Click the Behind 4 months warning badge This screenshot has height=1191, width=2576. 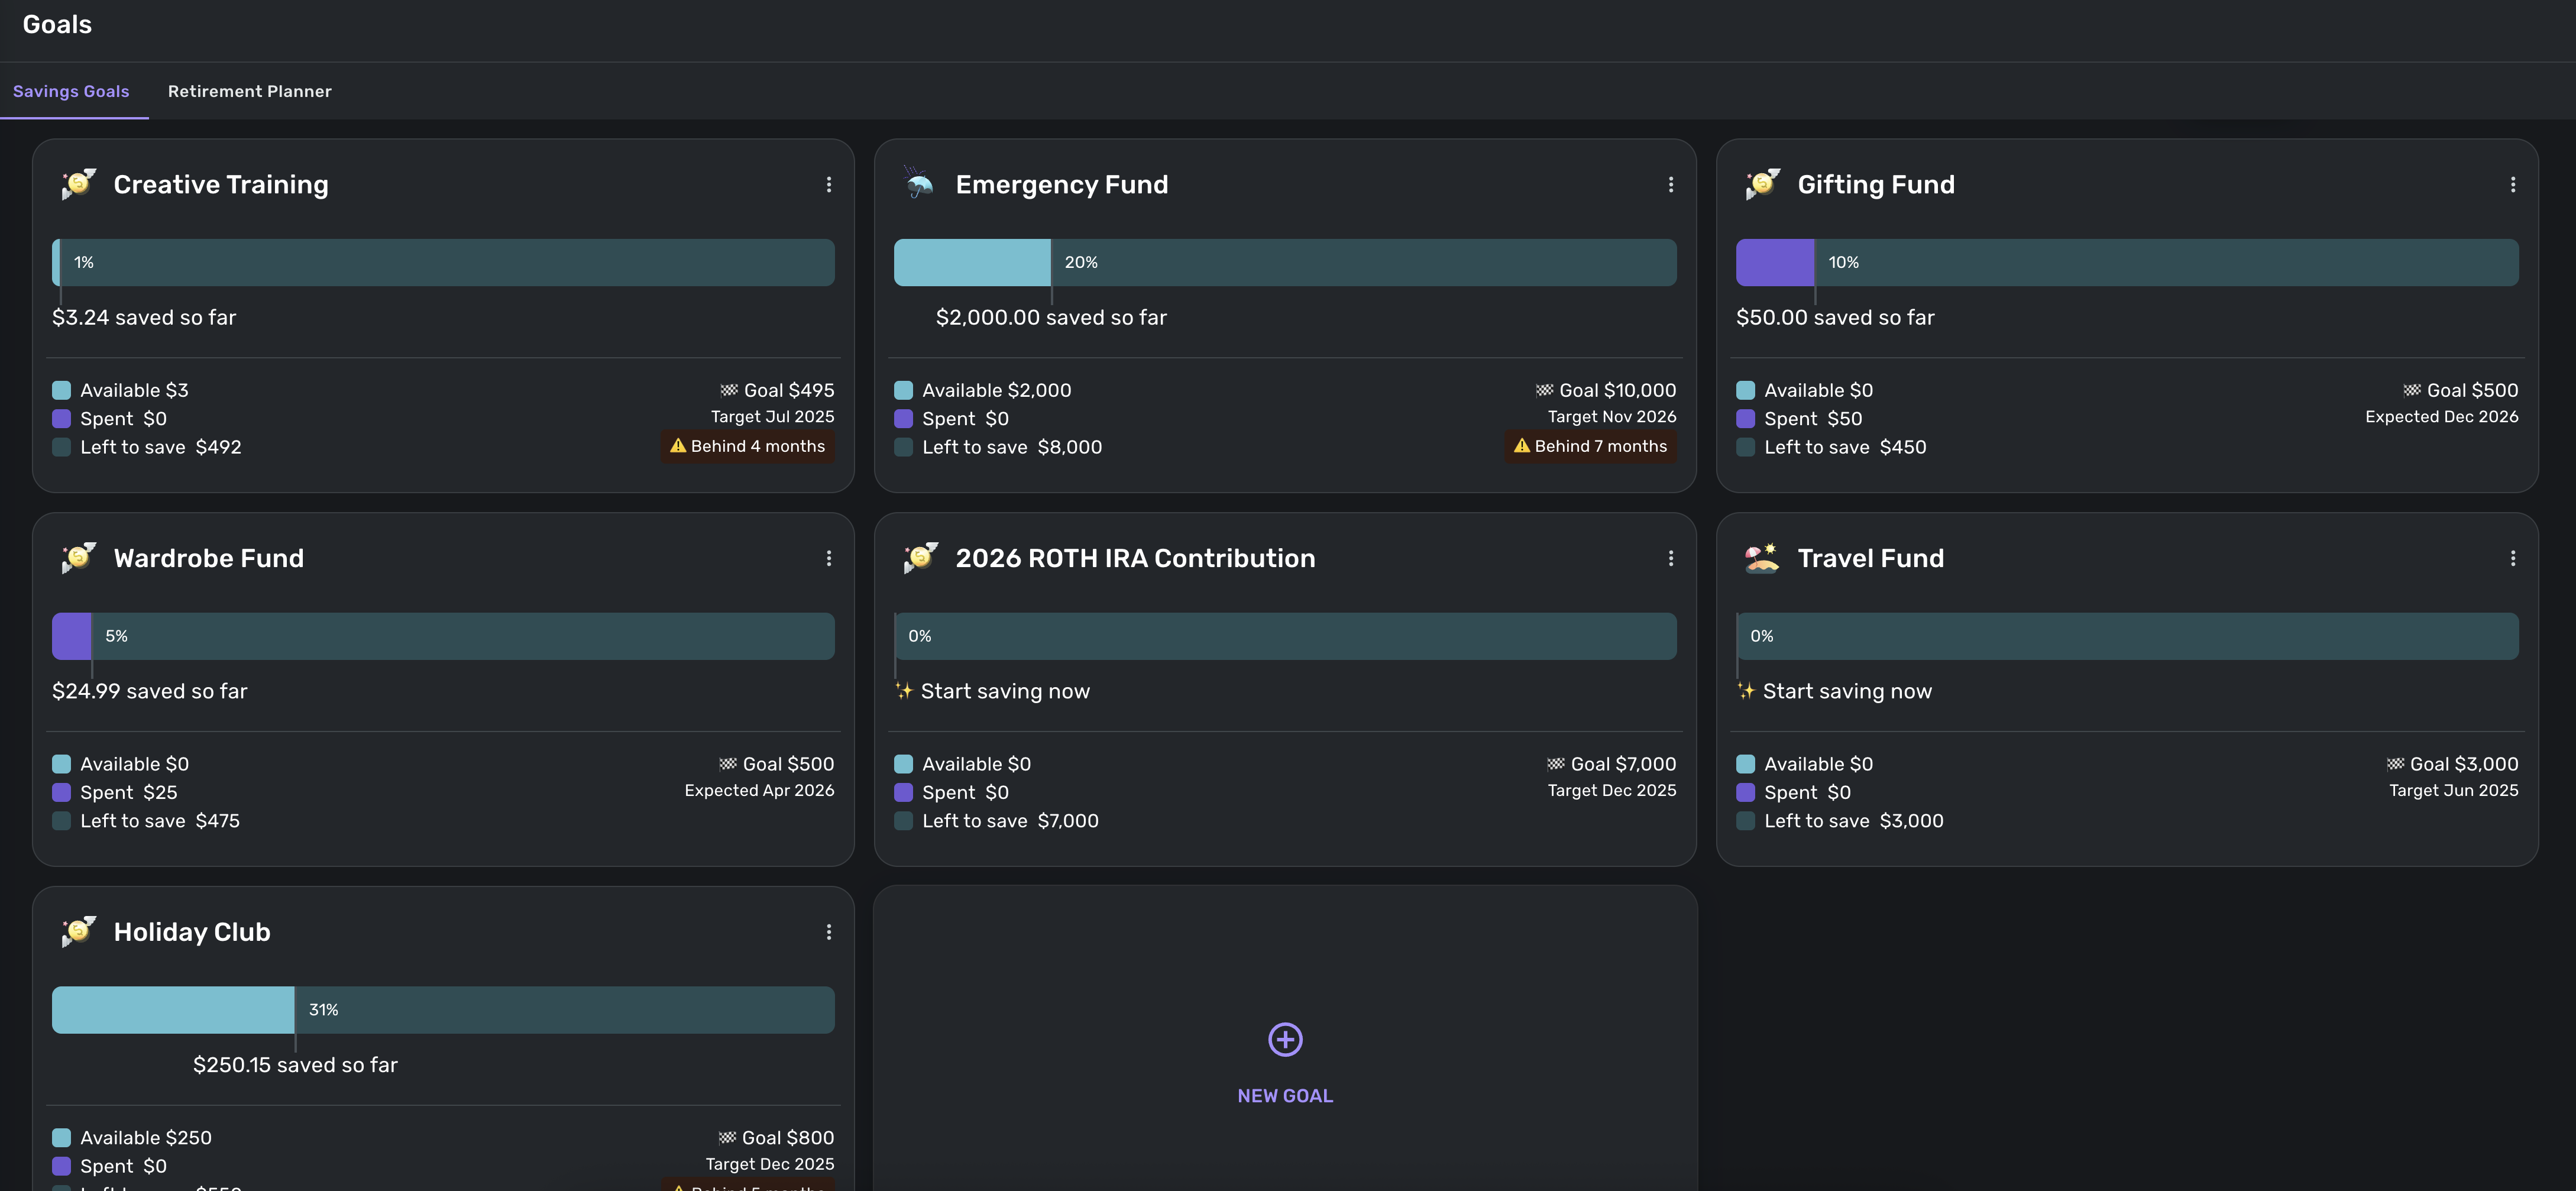(747, 446)
